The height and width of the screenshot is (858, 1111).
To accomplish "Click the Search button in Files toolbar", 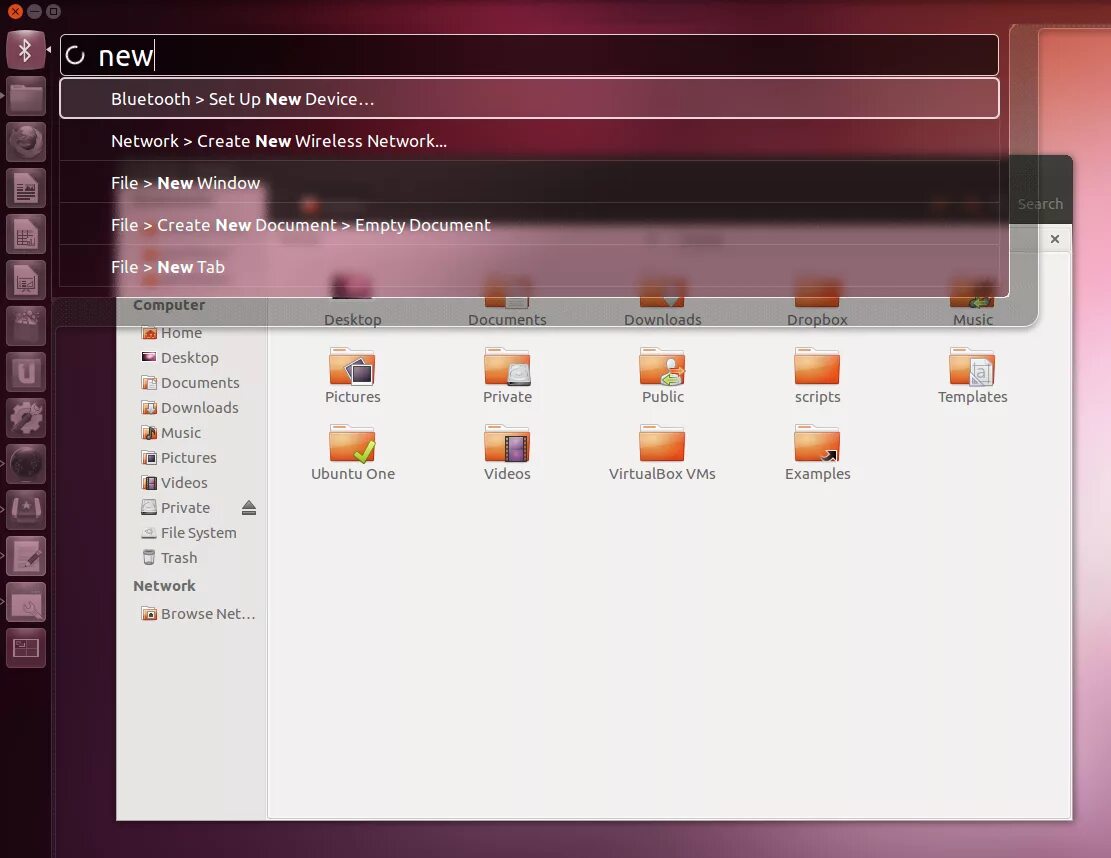I will 1039,204.
